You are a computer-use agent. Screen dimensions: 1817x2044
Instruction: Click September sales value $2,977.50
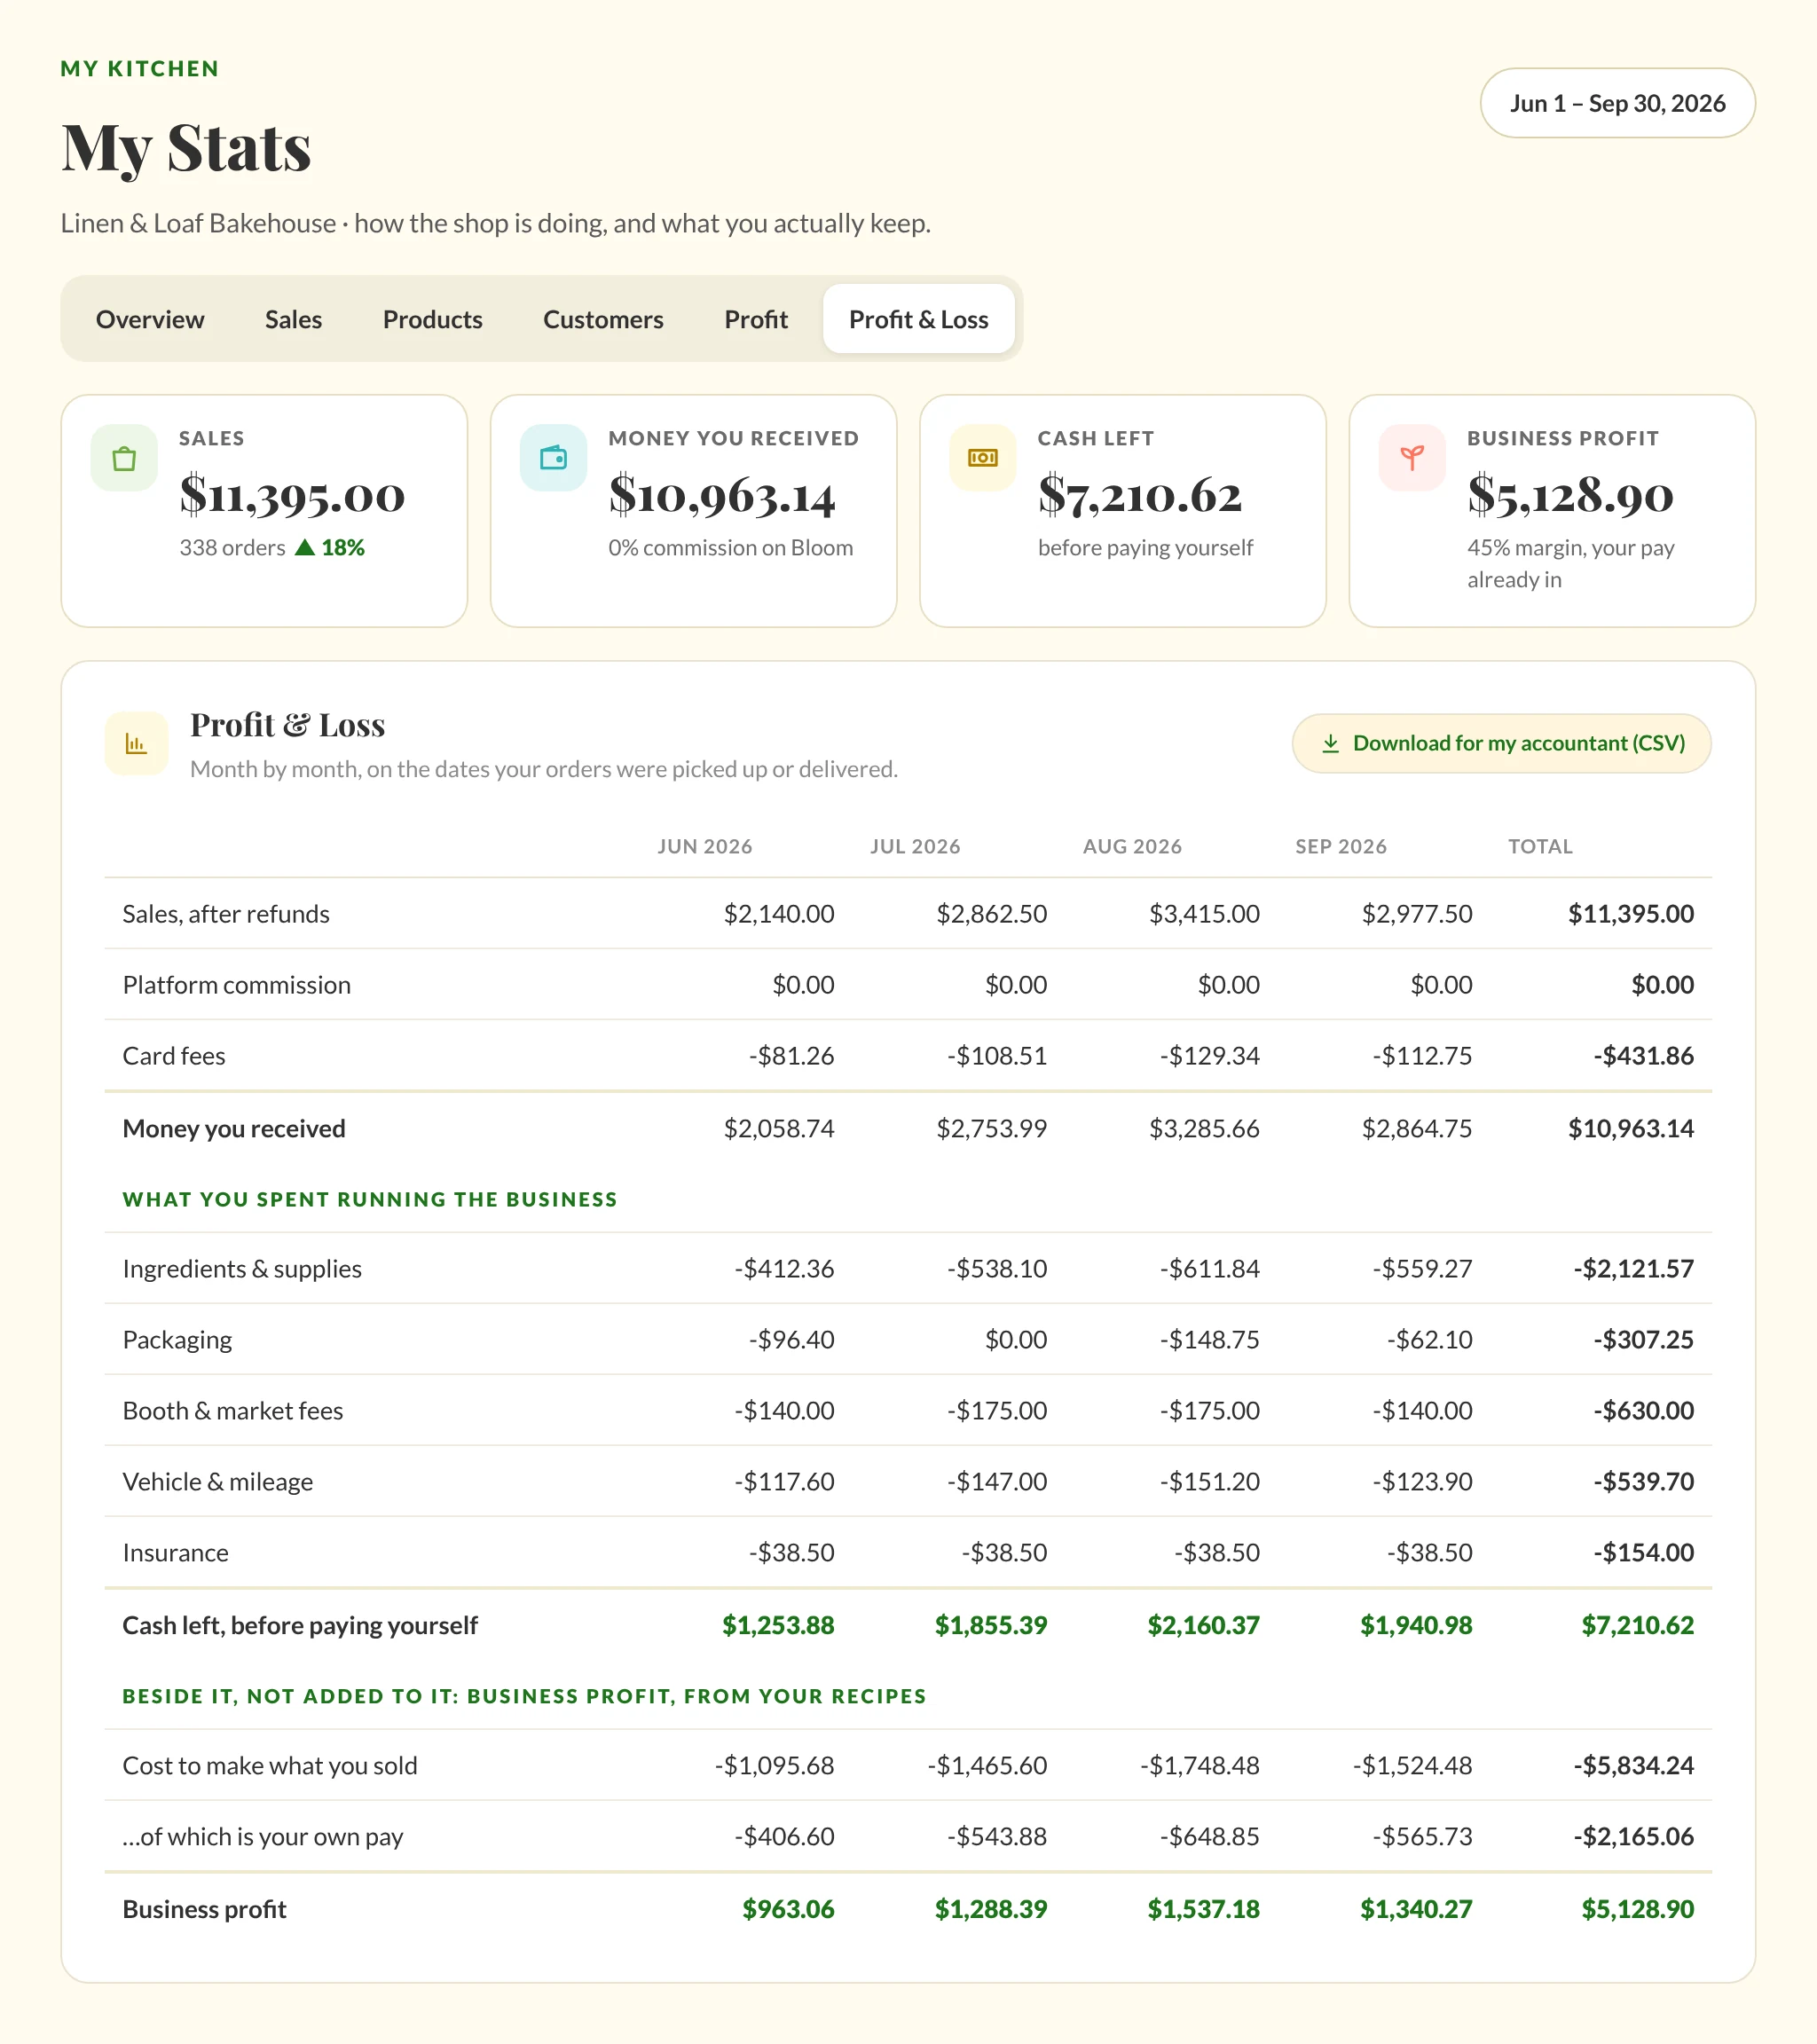[1417, 914]
